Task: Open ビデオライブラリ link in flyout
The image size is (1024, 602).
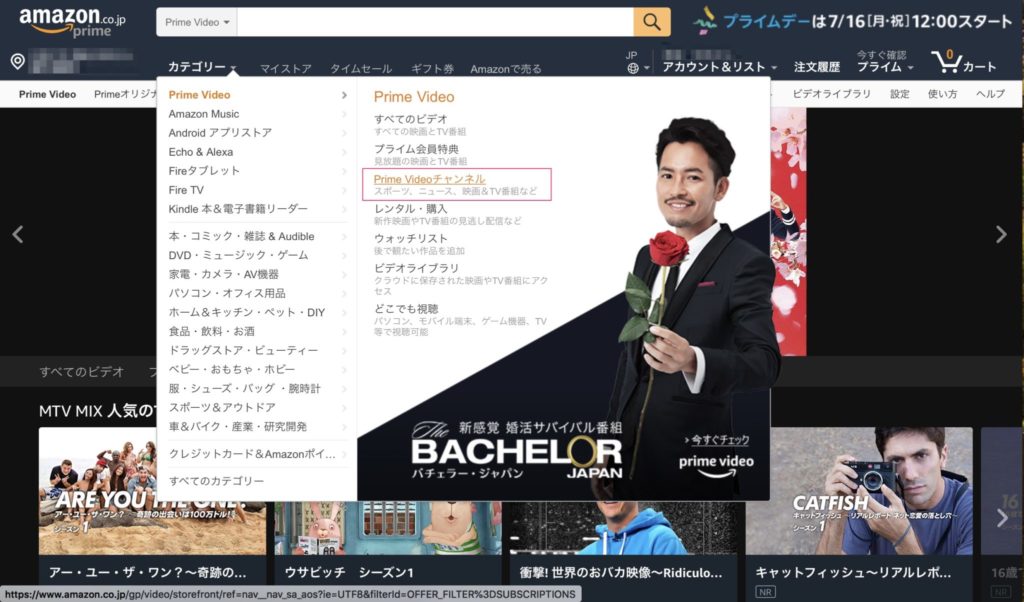Action: tap(416, 268)
